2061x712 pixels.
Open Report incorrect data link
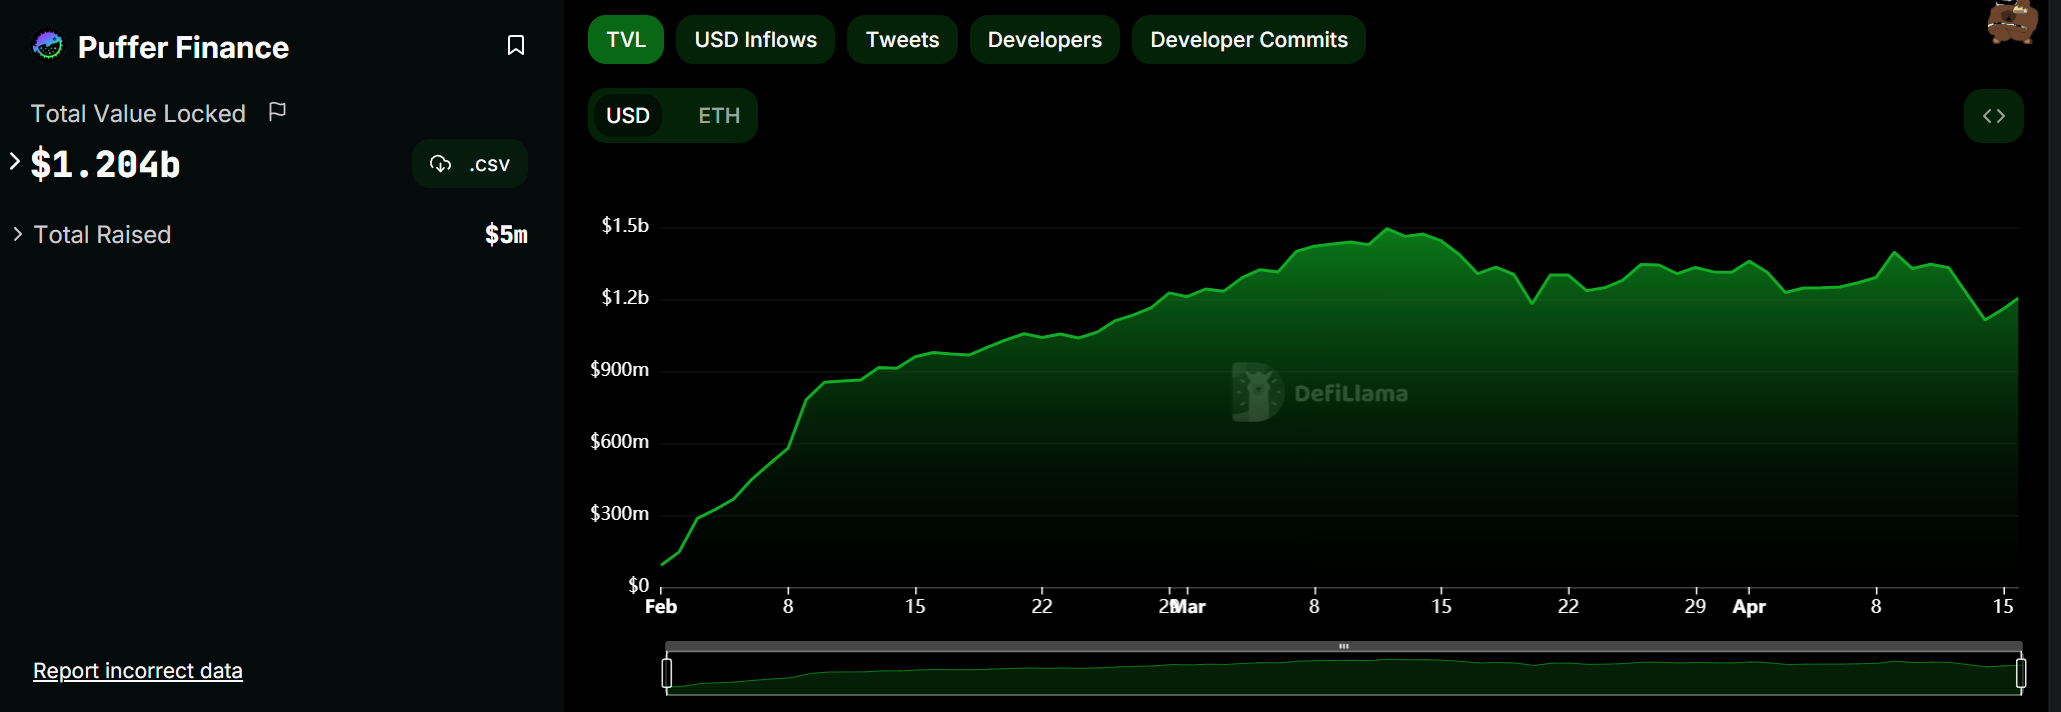coord(138,671)
